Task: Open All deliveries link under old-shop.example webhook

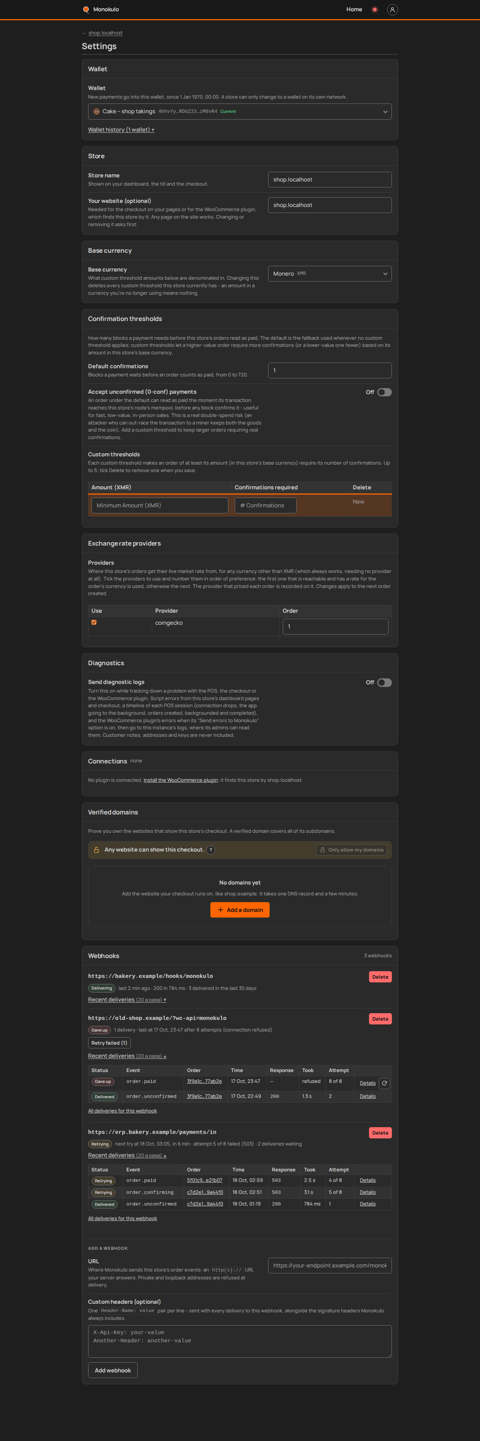Action: tap(122, 1111)
